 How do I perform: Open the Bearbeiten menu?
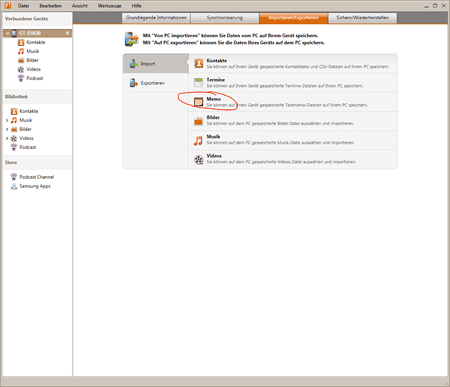(51, 6)
